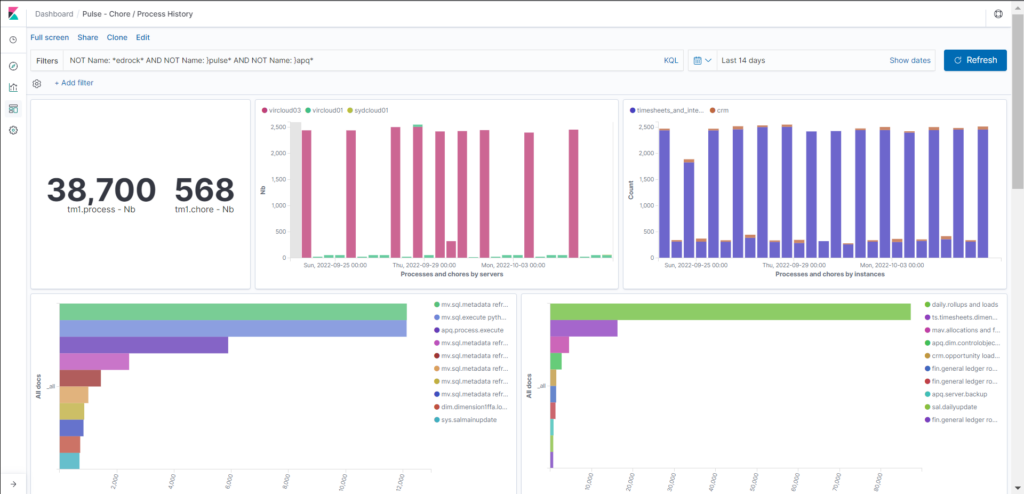
Task: Switch query language via KQL
Action: point(670,61)
